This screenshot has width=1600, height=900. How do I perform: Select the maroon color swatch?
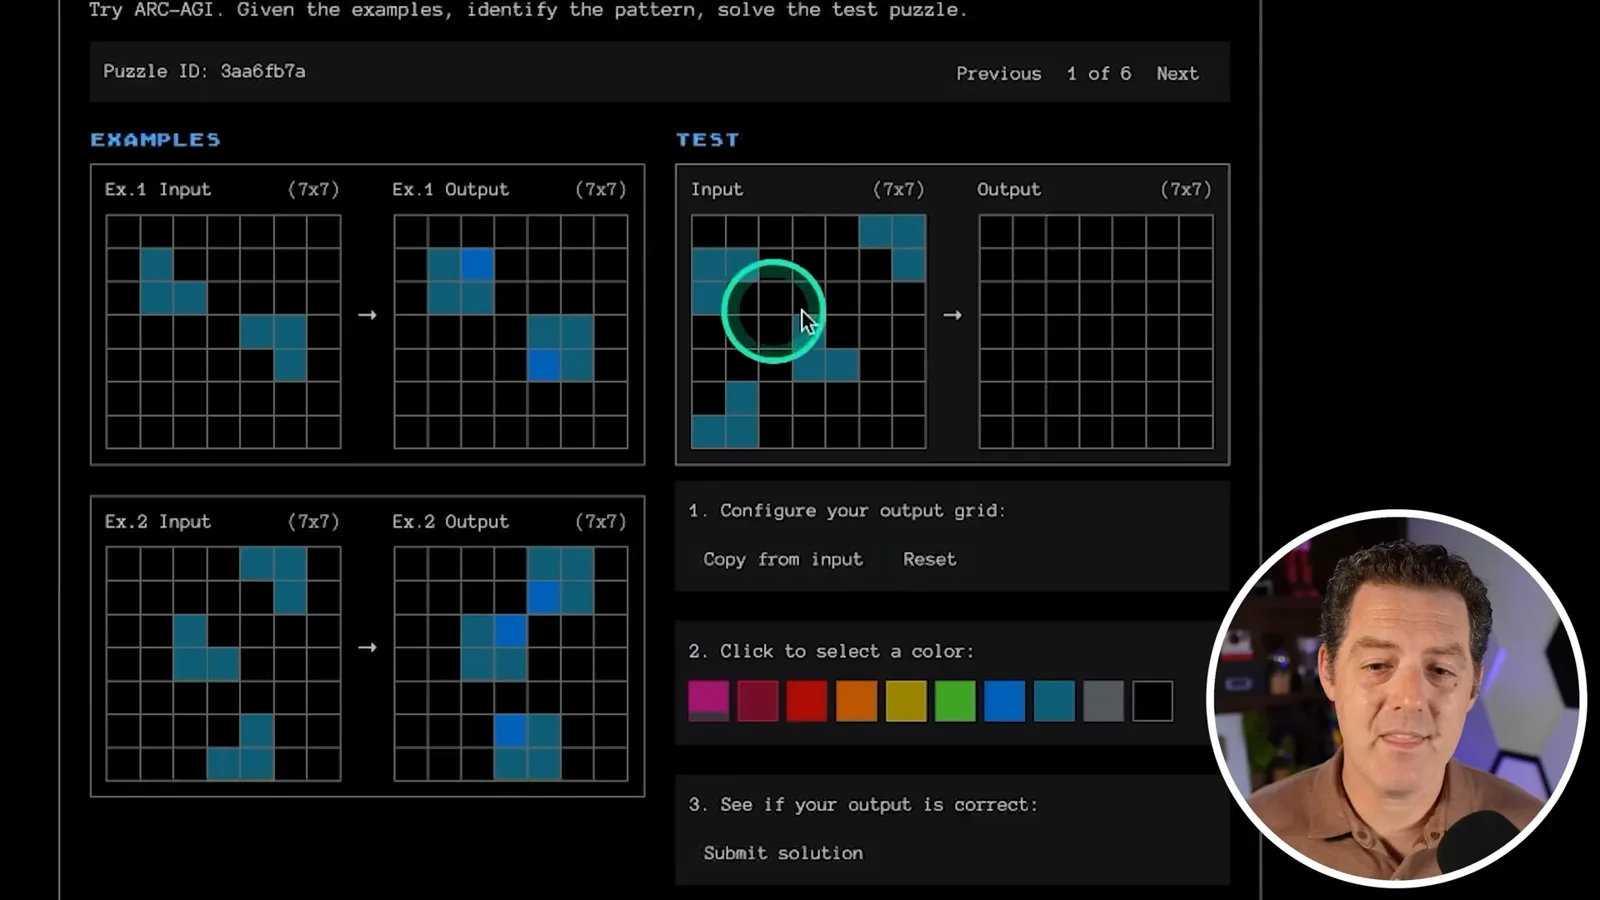coord(757,700)
